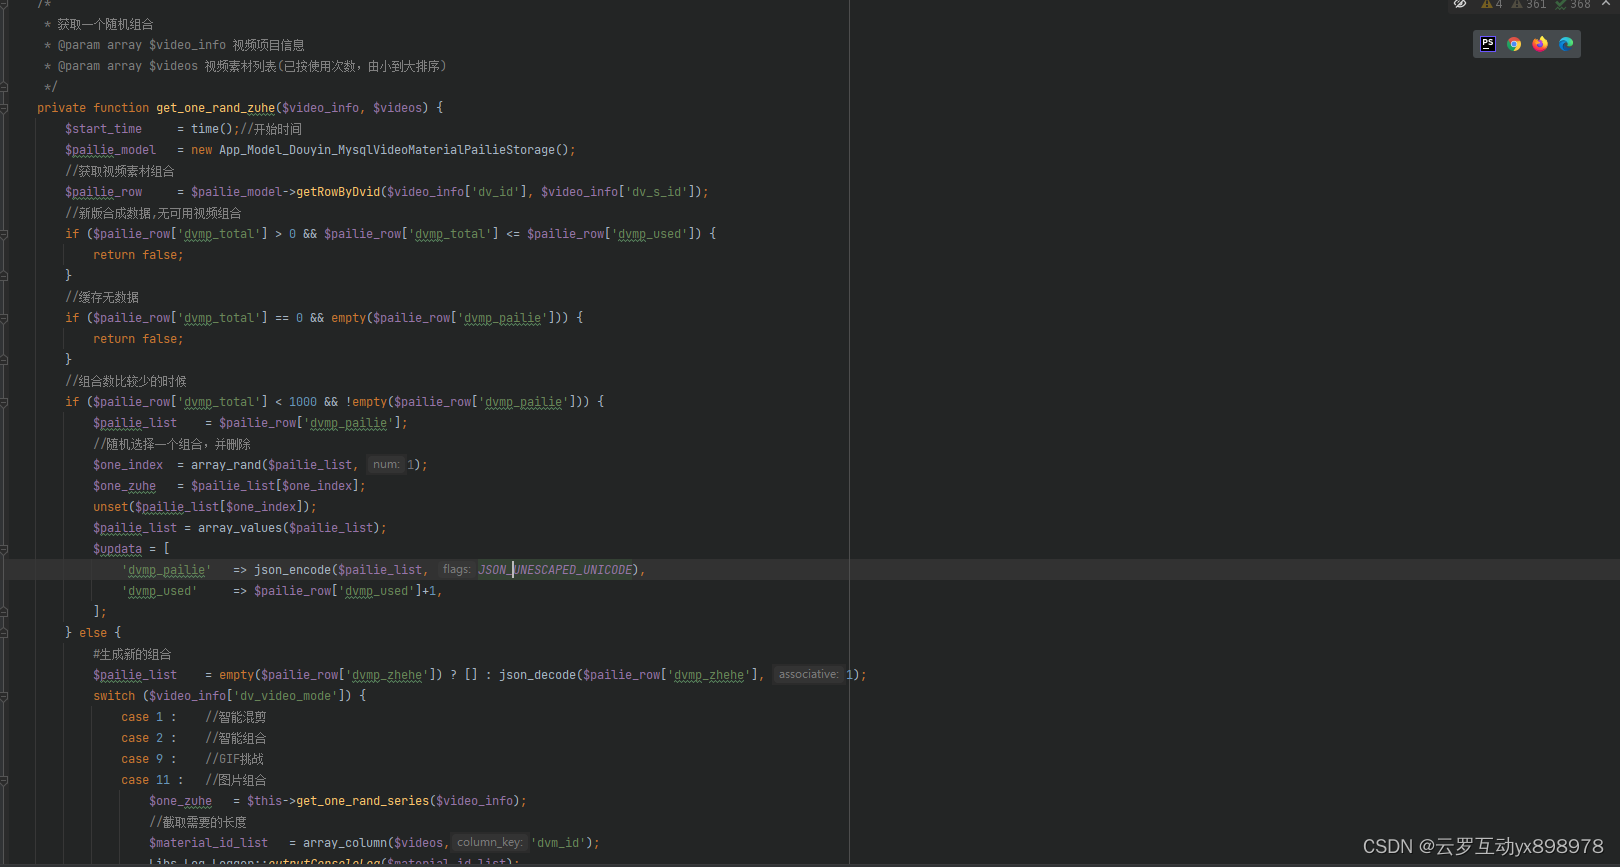Open the file in Firefox browser
This screenshot has height=867, width=1620.
[1540, 44]
